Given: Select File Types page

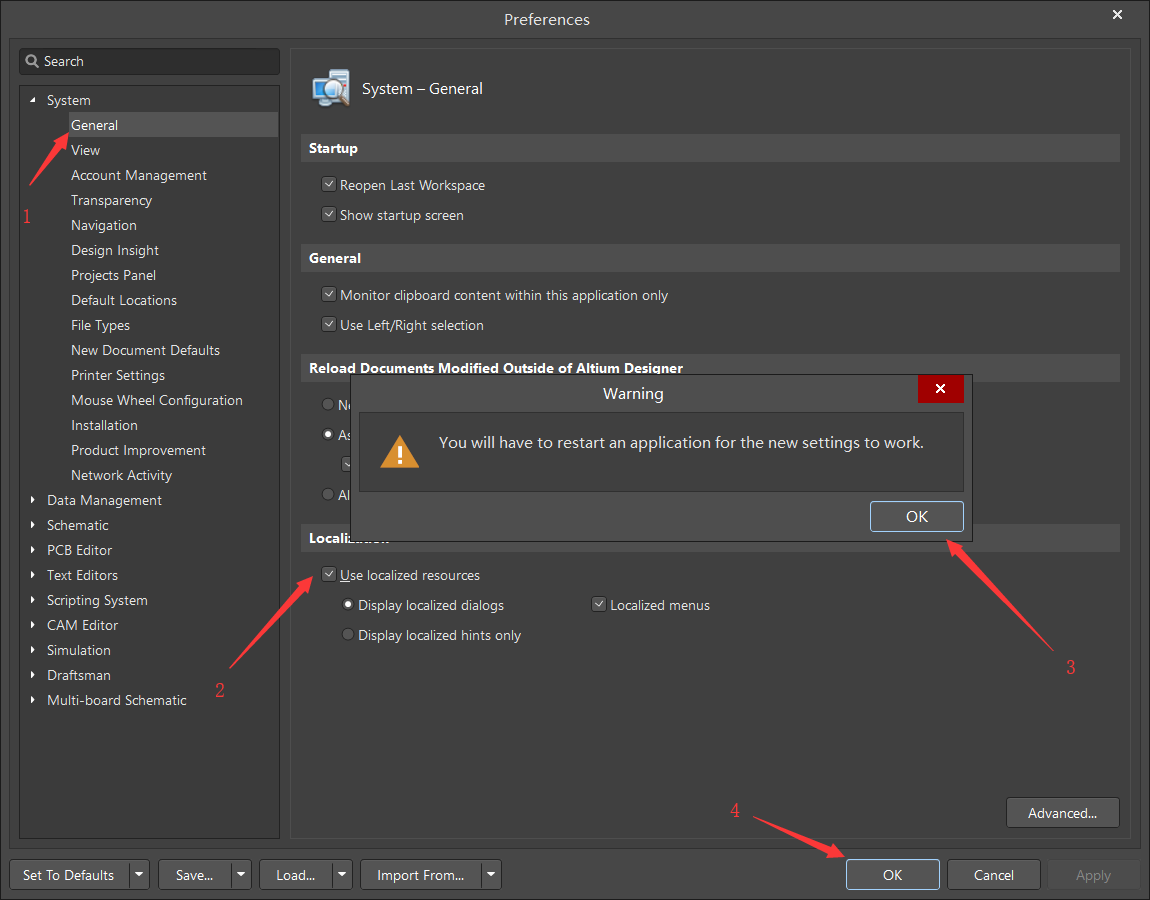Looking at the screenshot, I should 100,325.
